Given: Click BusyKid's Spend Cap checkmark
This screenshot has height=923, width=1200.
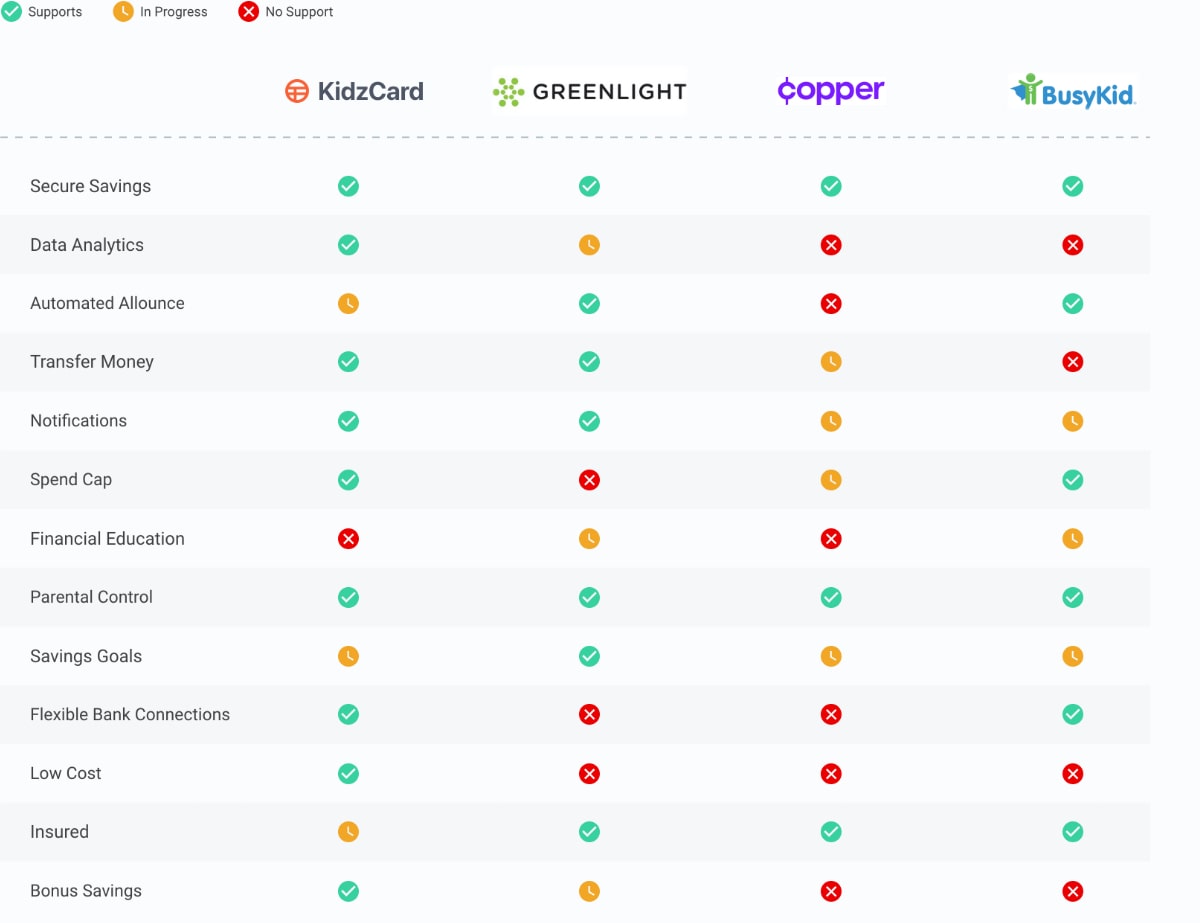Looking at the screenshot, I should 1073,480.
